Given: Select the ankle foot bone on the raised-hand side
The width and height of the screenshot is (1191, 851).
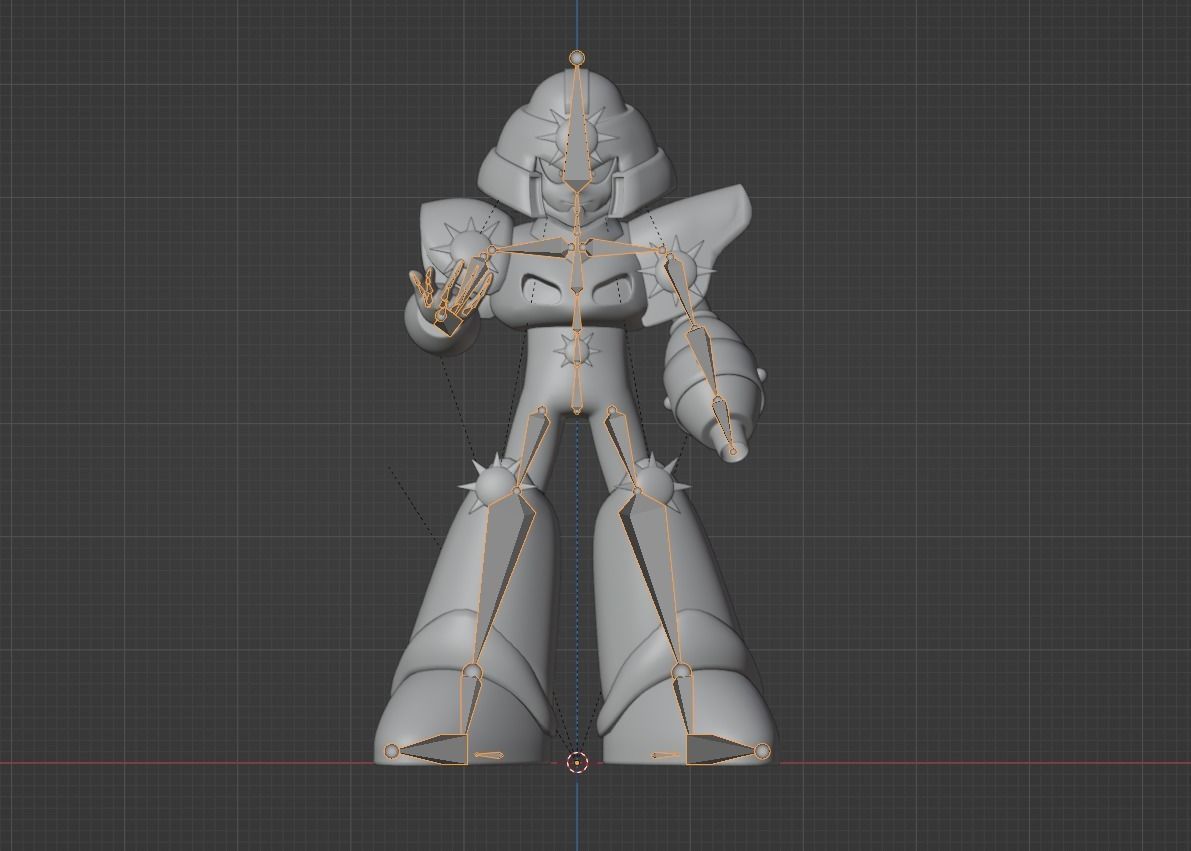Looking at the screenshot, I should [x=469, y=707].
